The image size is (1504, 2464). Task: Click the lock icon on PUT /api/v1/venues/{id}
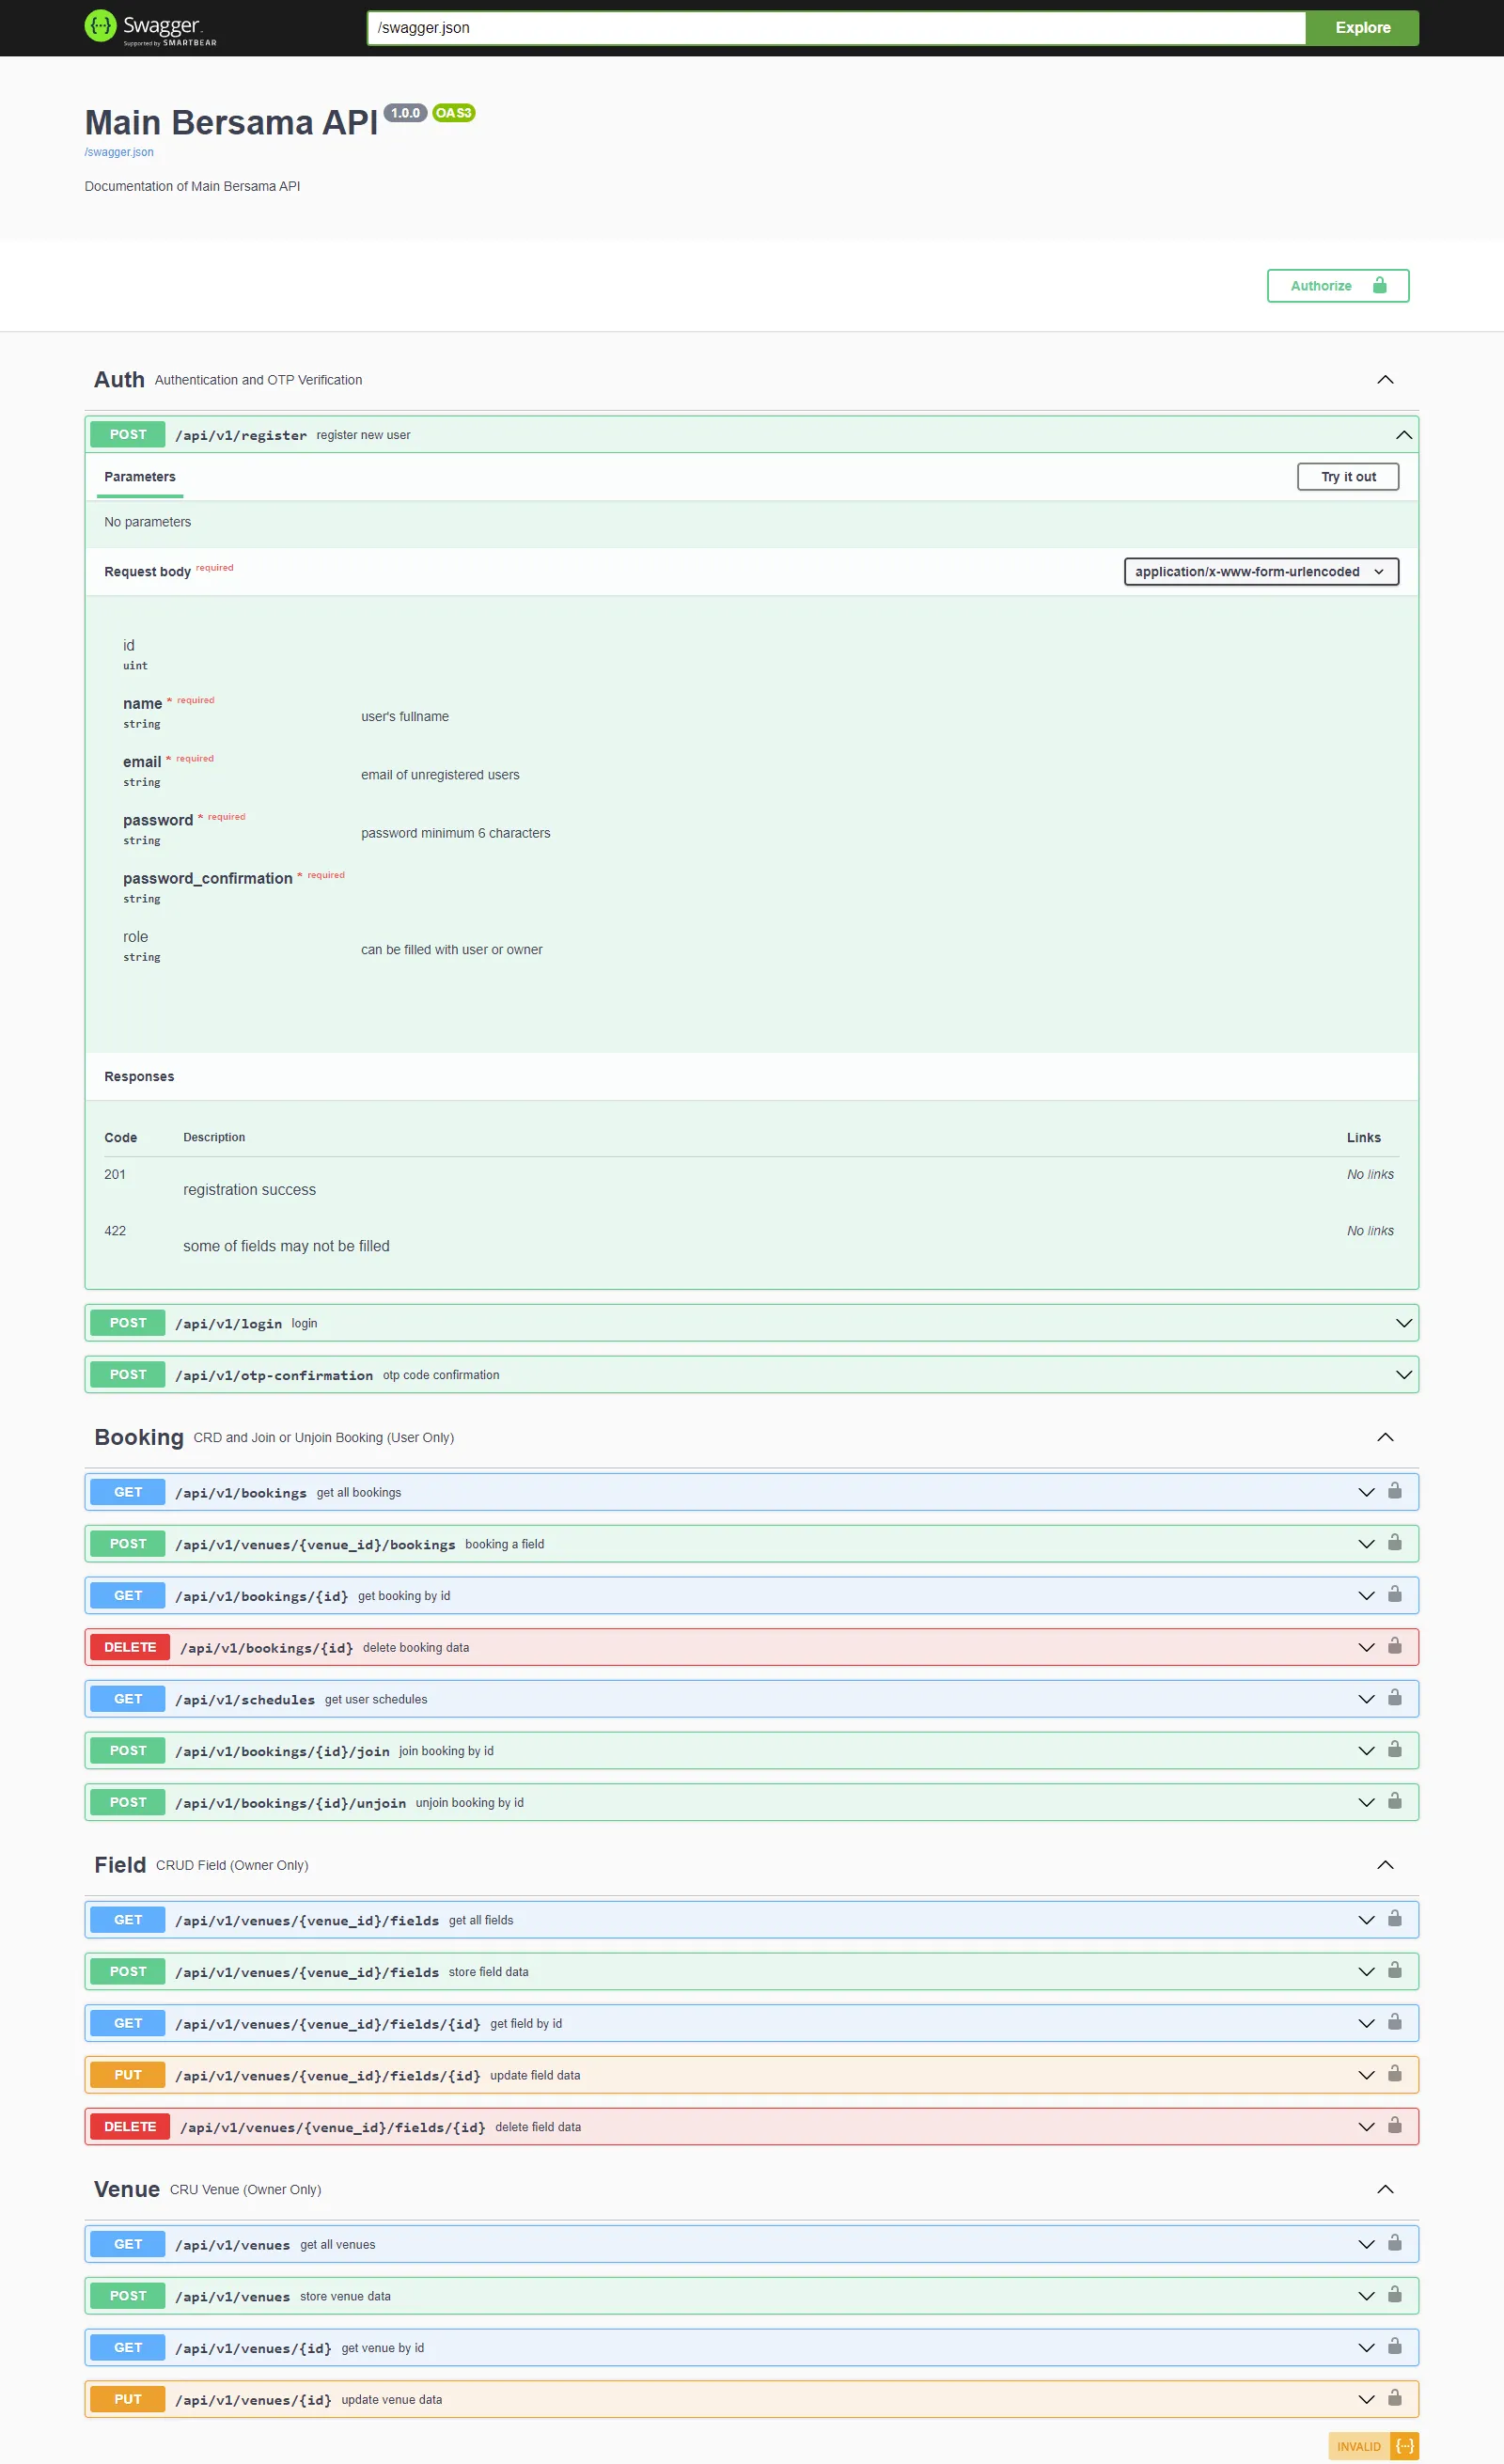pos(1394,2399)
